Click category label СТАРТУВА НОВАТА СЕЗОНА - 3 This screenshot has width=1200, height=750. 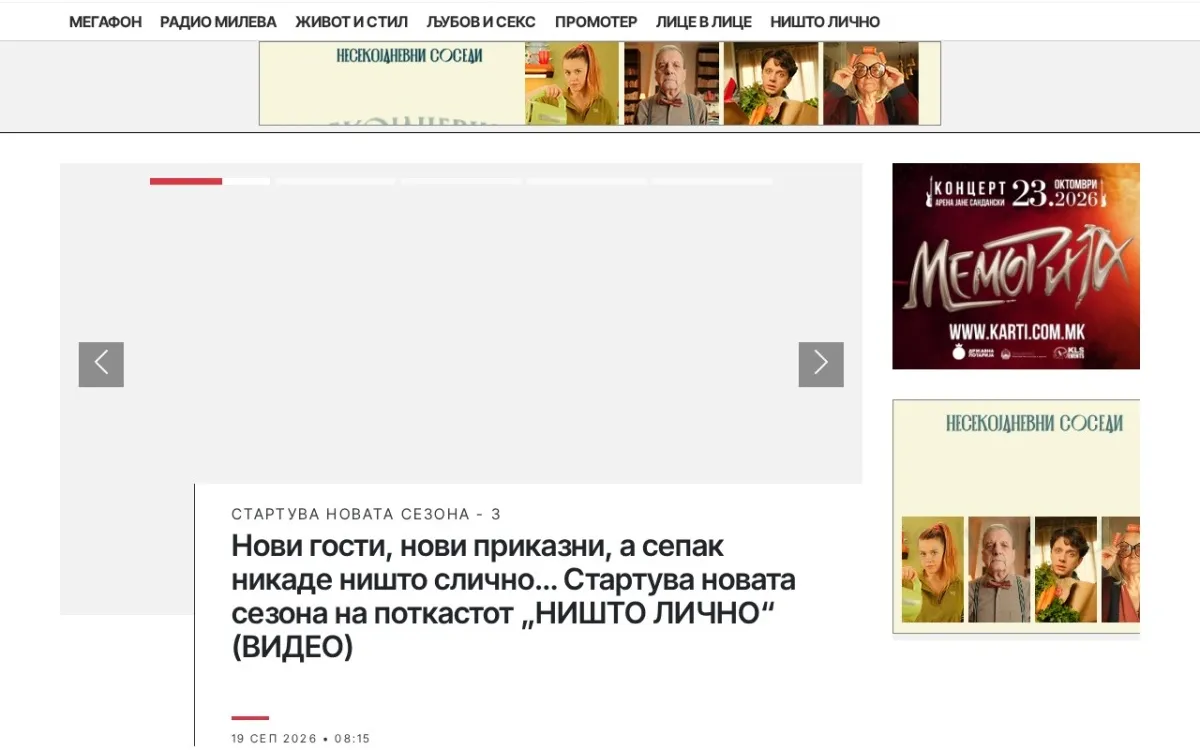(366, 514)
